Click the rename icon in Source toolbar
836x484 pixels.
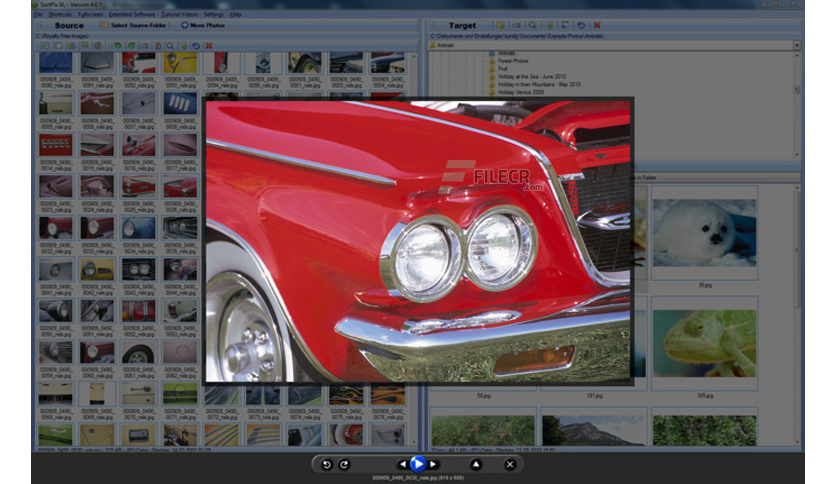coord(144,46)
